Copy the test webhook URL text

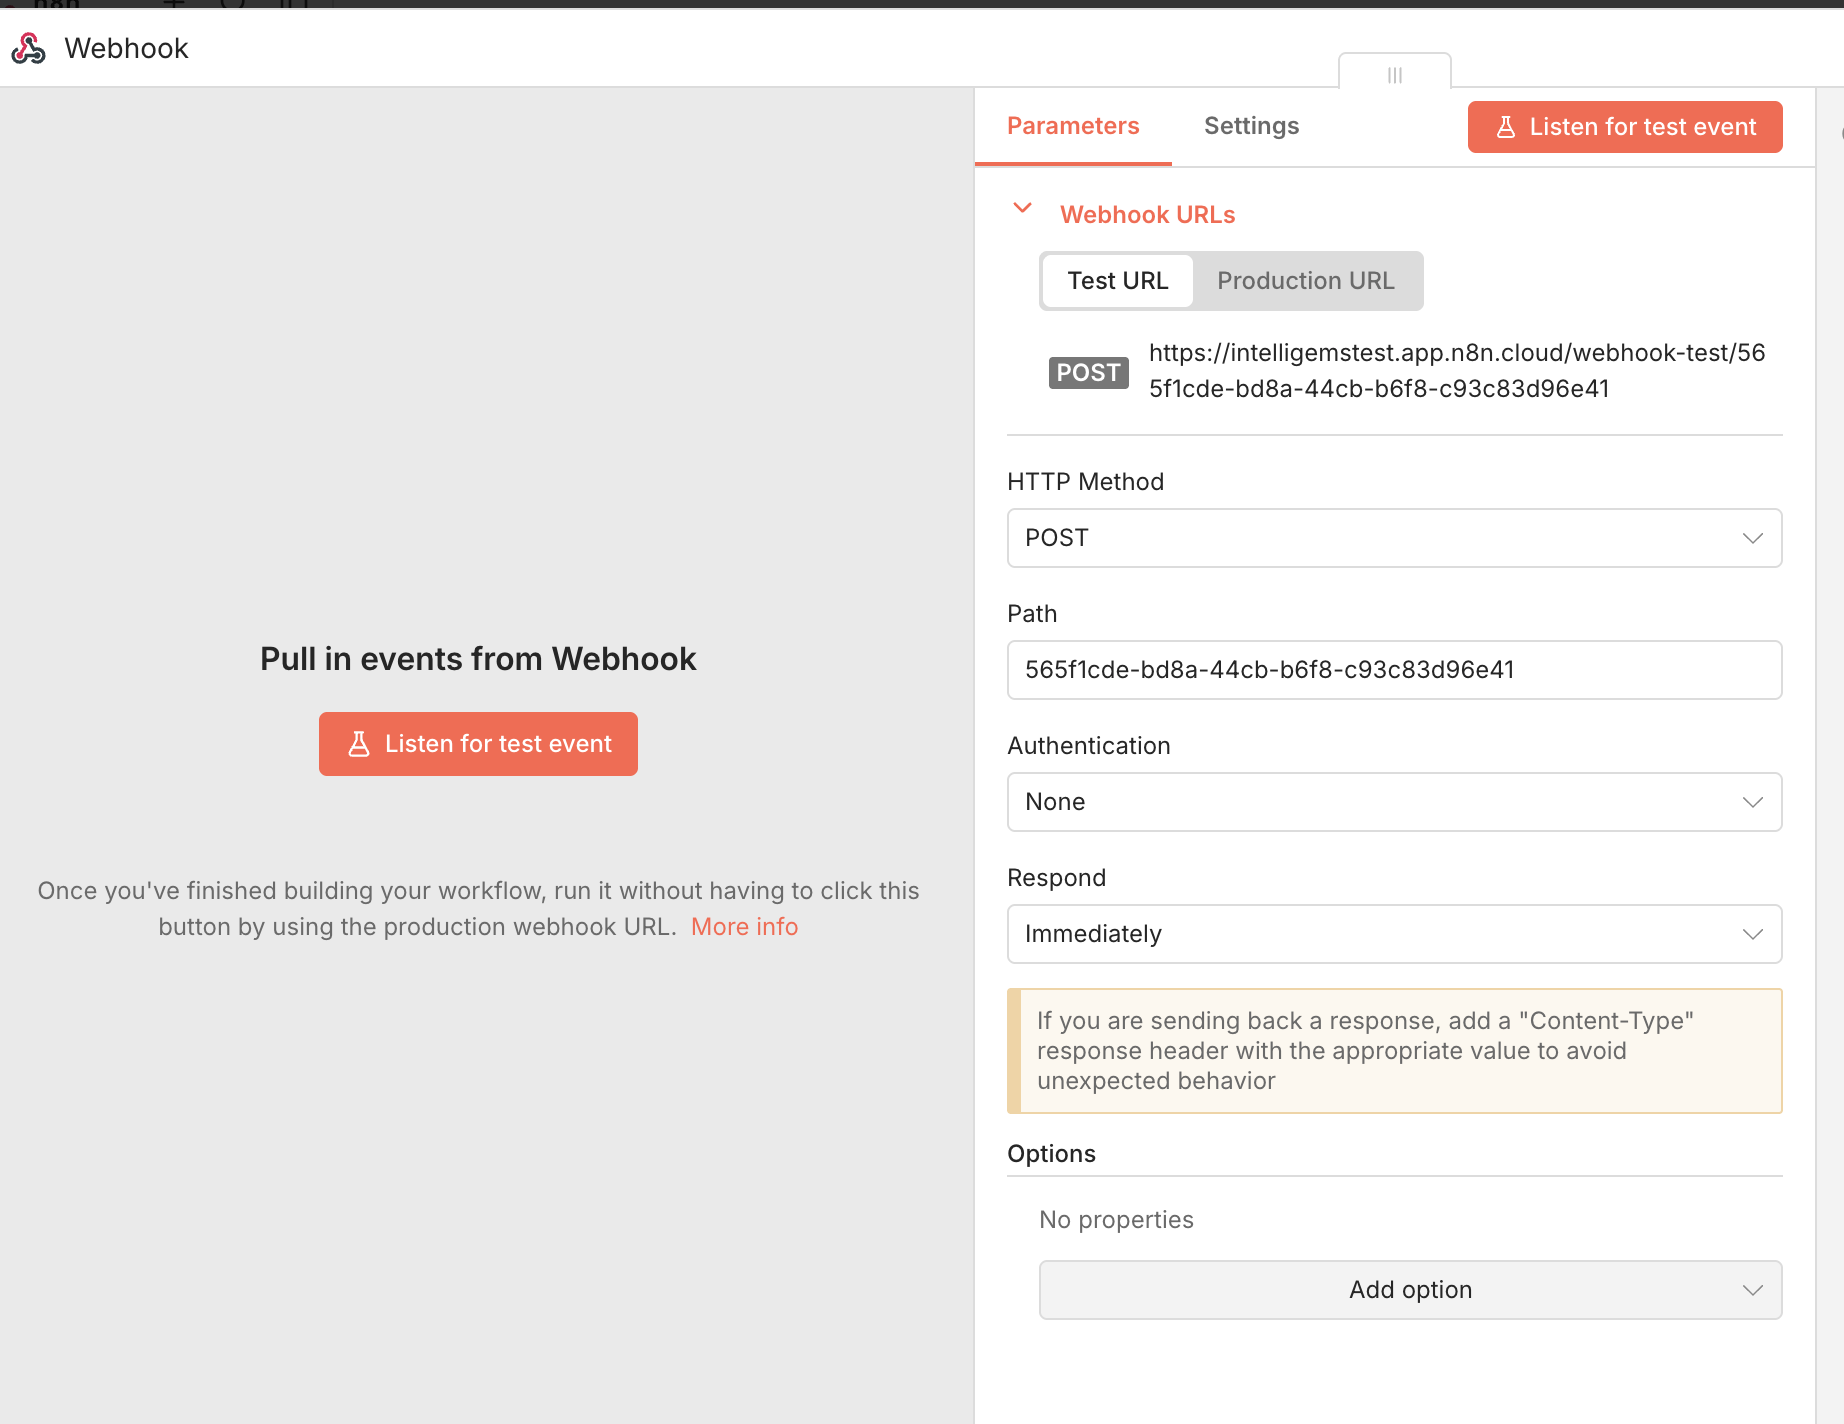[x=1456, y=370]
